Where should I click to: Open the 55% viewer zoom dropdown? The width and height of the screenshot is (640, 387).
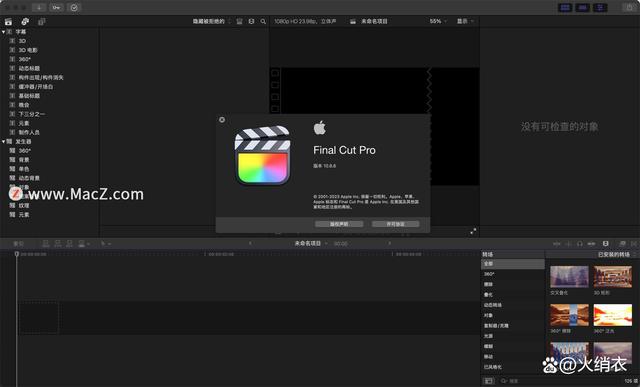438,21
